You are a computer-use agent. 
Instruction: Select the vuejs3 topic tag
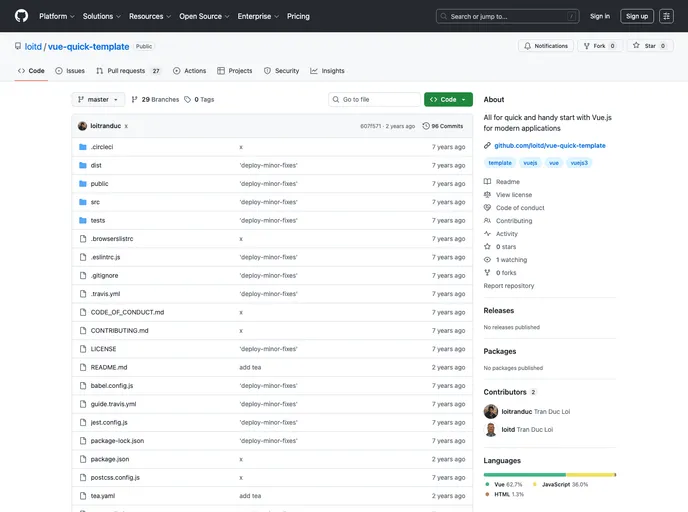click(x=579, y=162)
